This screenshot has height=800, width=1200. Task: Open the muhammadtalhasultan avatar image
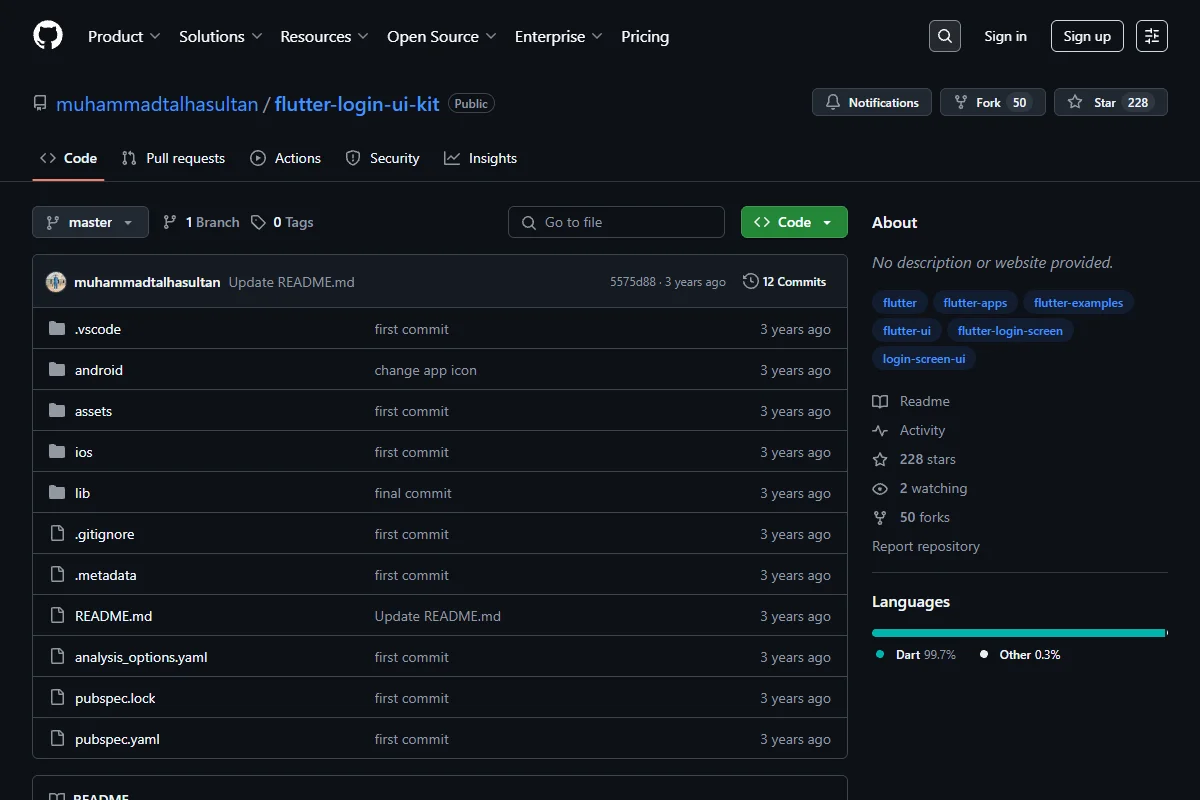point(56,282)
